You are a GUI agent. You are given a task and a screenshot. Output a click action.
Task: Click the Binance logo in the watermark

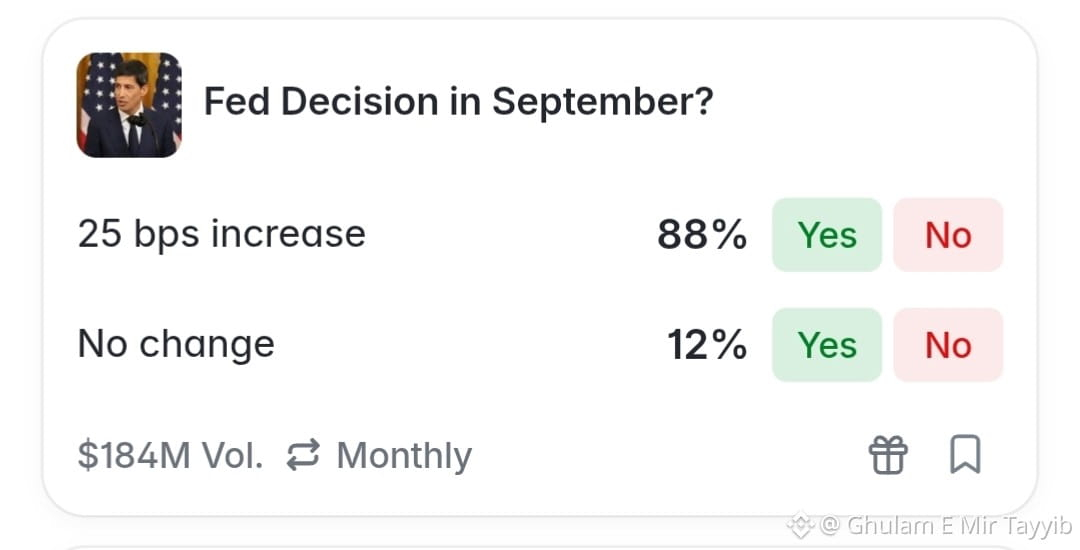coord(801,526)
